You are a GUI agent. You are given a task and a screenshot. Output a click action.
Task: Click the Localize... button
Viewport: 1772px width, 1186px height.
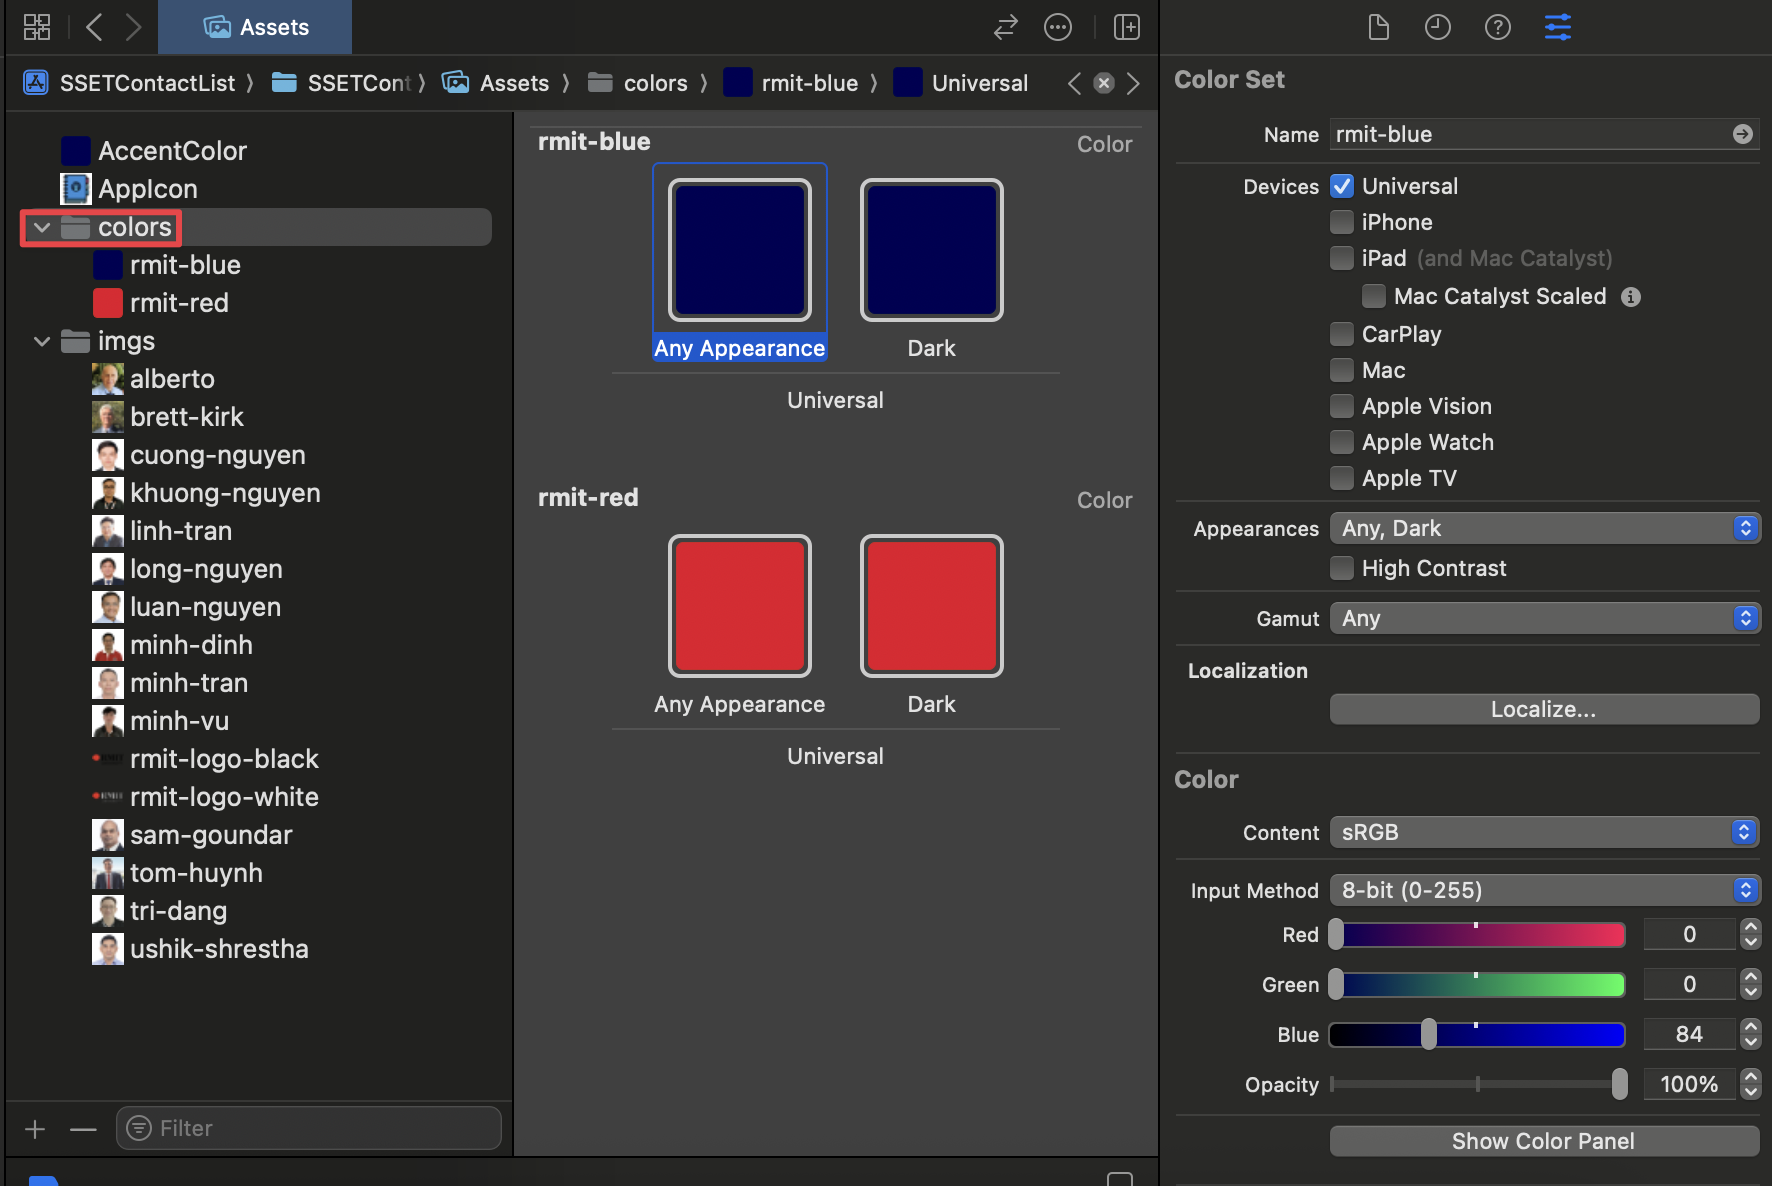1543,709
